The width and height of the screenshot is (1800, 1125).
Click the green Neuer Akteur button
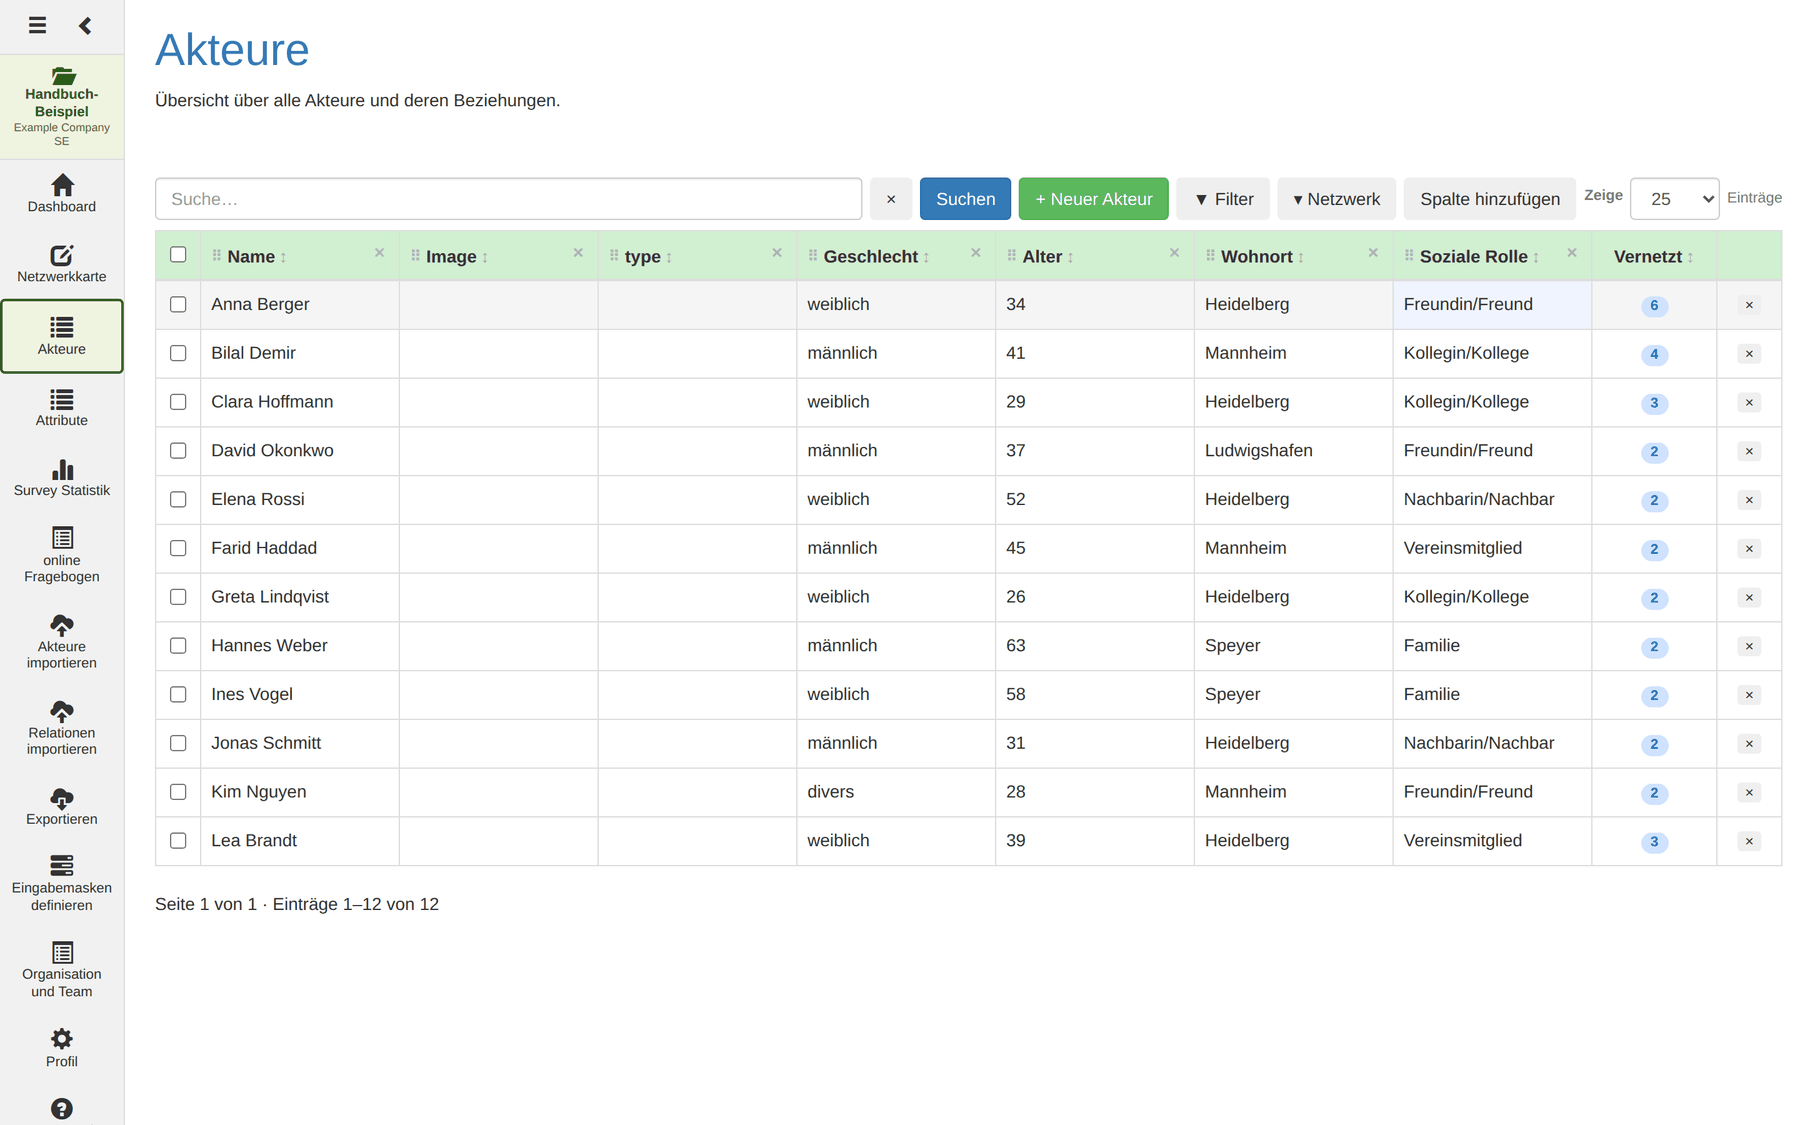tap(1094, 199)
